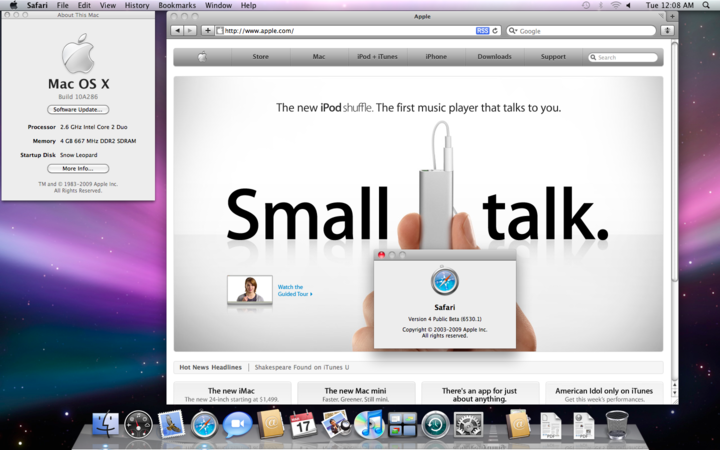Open the File menu
720x450 pixels.
click(62, 5)
